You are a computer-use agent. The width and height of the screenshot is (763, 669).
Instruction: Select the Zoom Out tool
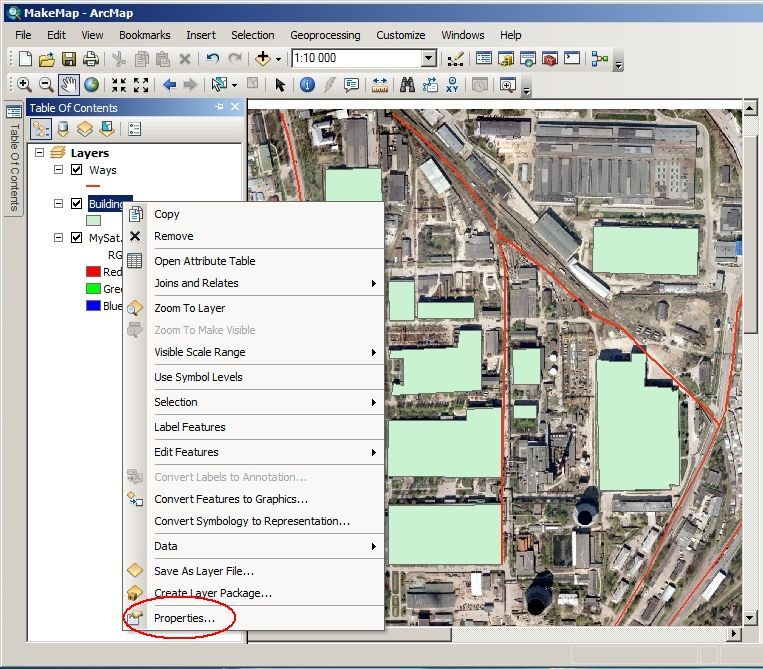point(46,85)
